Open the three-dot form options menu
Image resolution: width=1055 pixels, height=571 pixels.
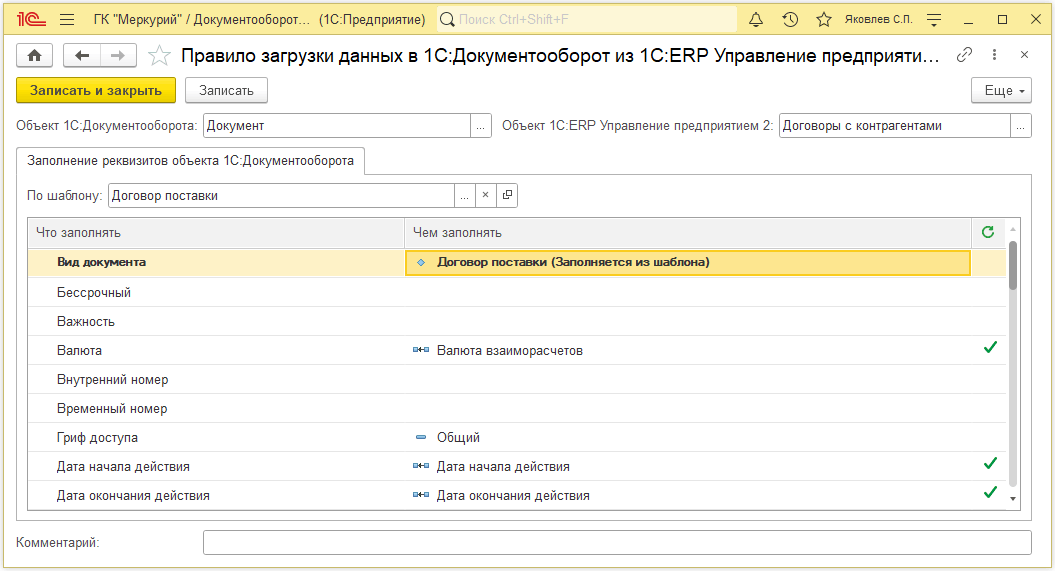[994, 54]
